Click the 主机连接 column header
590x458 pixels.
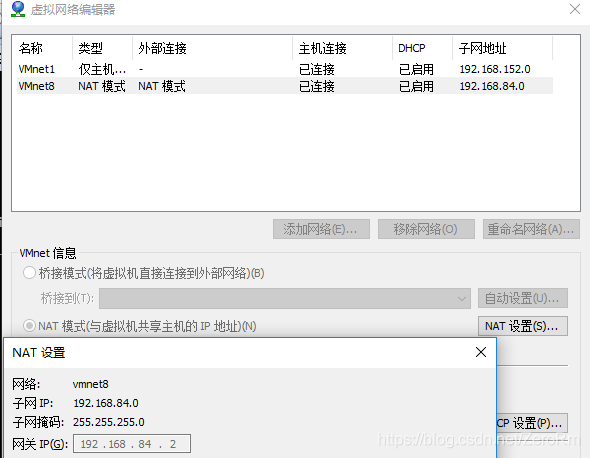(342, 48)
